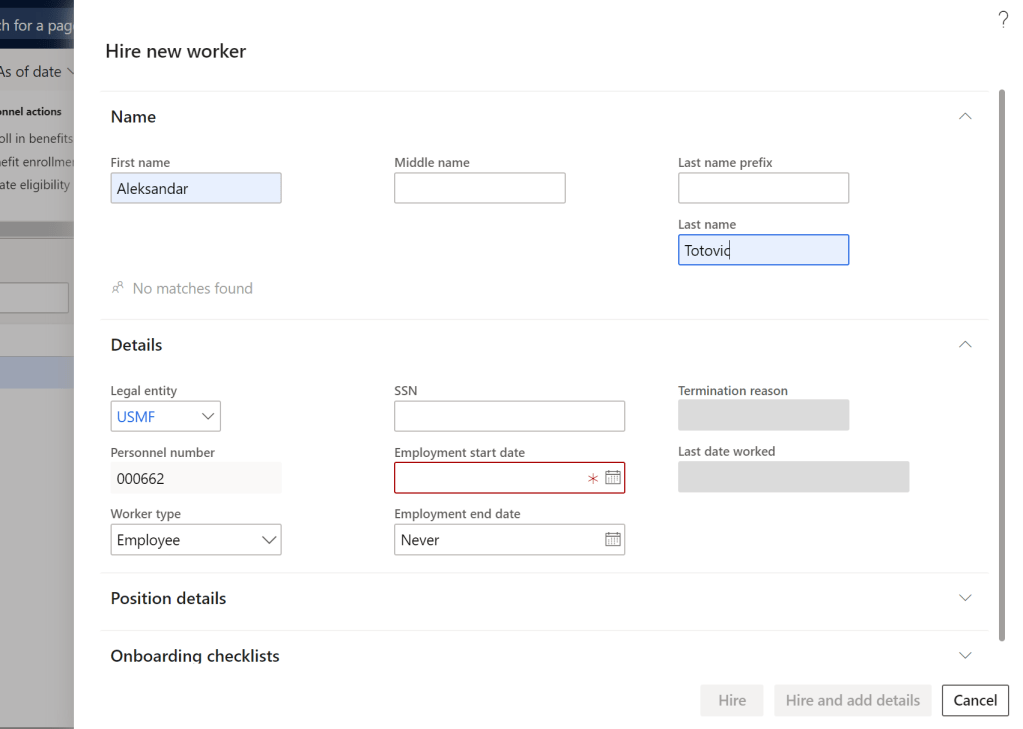Click the Cancel button
1023x729 pixels.
(x=974, y=700)
